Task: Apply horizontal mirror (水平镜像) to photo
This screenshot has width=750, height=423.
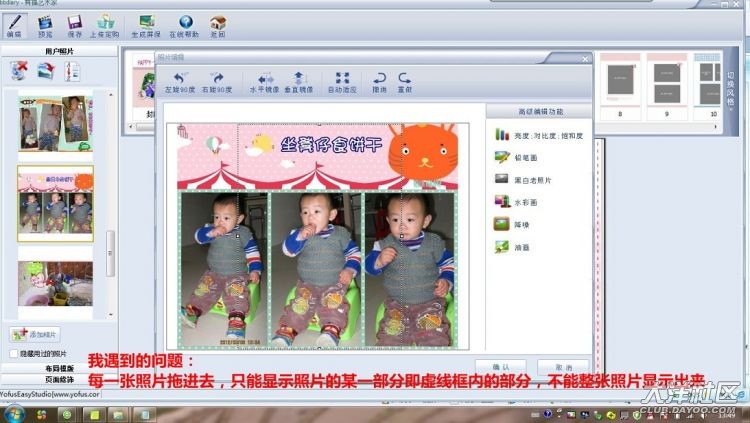Action: coord(265,78)
